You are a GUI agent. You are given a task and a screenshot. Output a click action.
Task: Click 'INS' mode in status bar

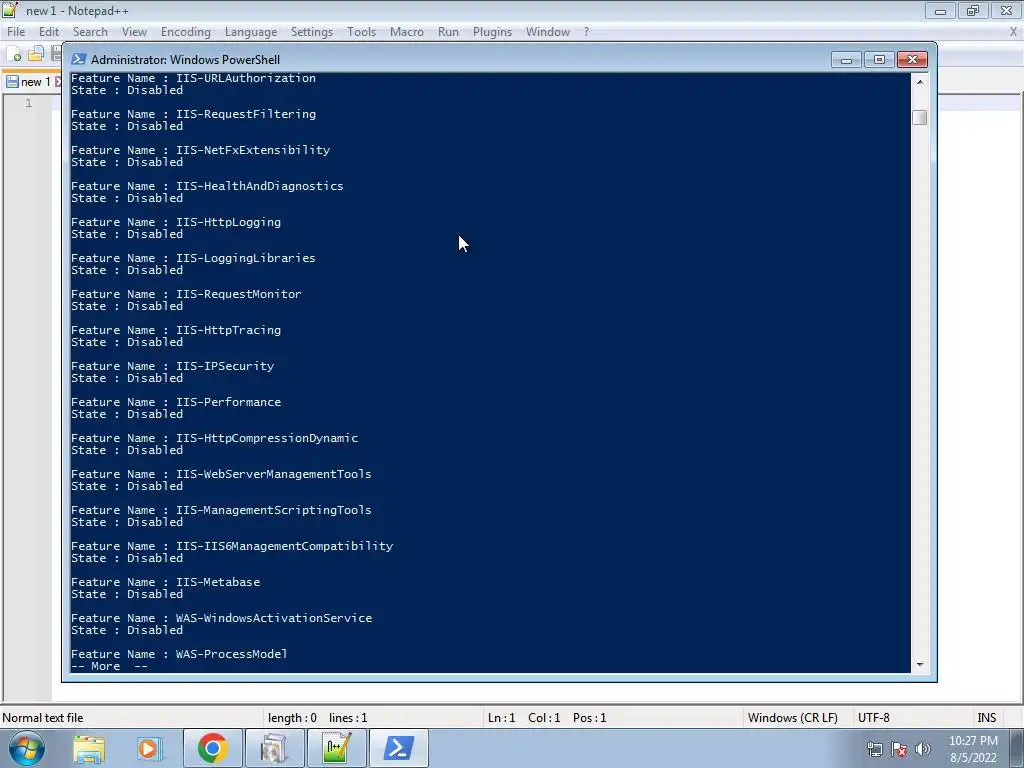(986, 718)
